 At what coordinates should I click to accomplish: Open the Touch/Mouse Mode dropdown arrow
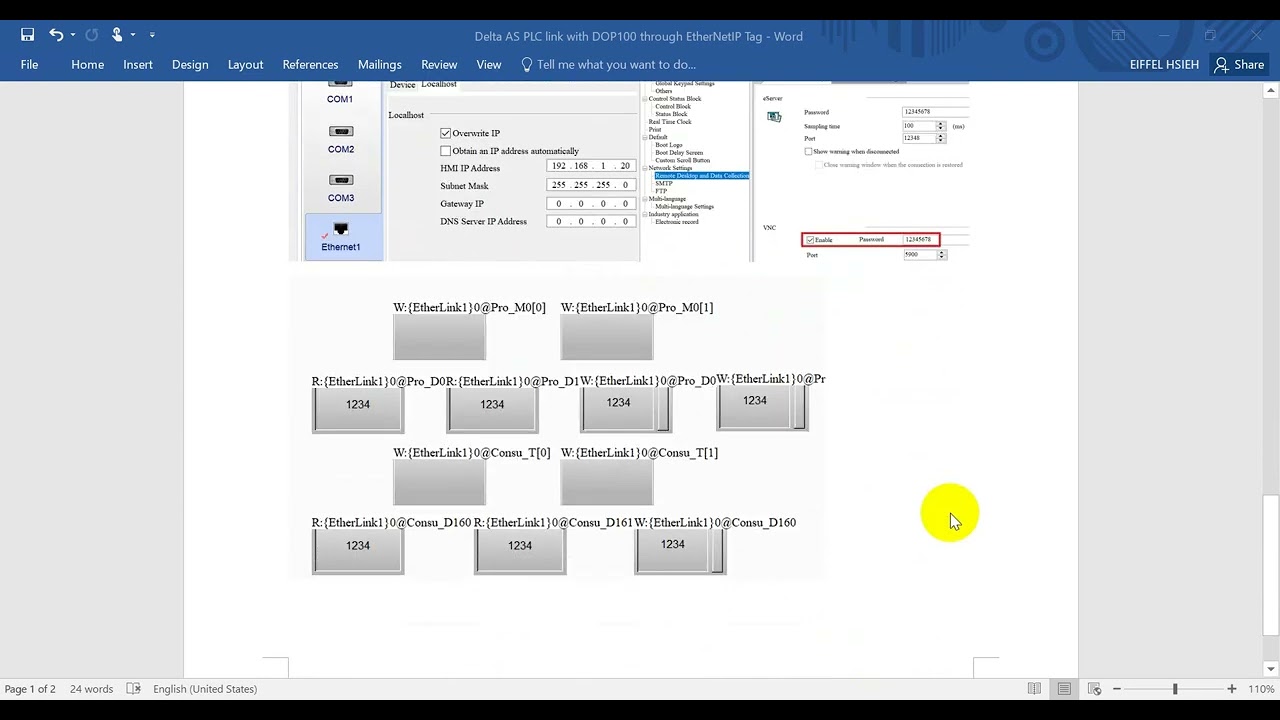tap(133, 35)
